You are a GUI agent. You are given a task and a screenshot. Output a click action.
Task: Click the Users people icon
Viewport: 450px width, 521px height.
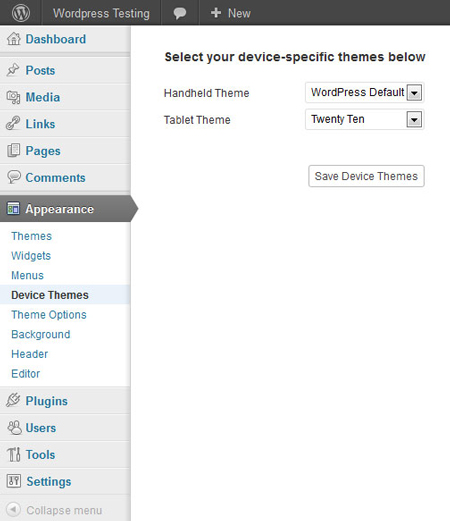14,427
